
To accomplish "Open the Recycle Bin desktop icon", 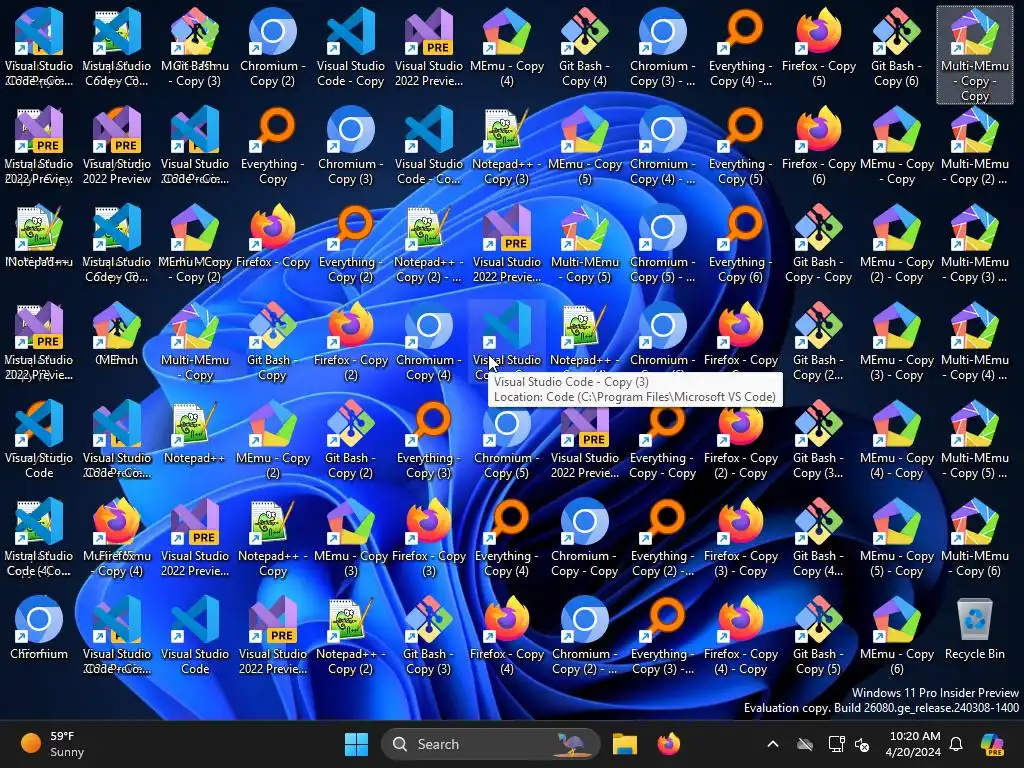I will pyautogui.click(x=974, y=630).
